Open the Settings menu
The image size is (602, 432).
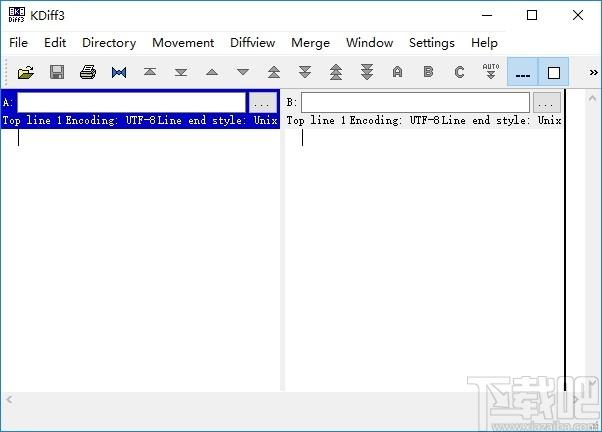click(x=432, y=43)
